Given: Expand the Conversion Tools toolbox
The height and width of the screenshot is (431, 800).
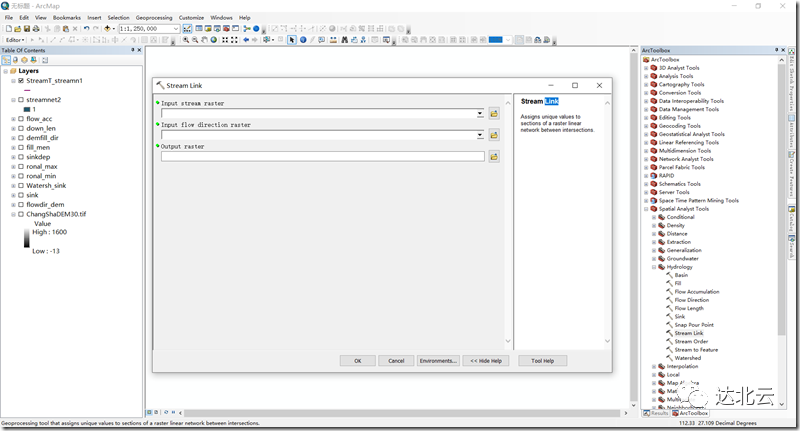Looking at the screenshot, I should click(646, 93).
